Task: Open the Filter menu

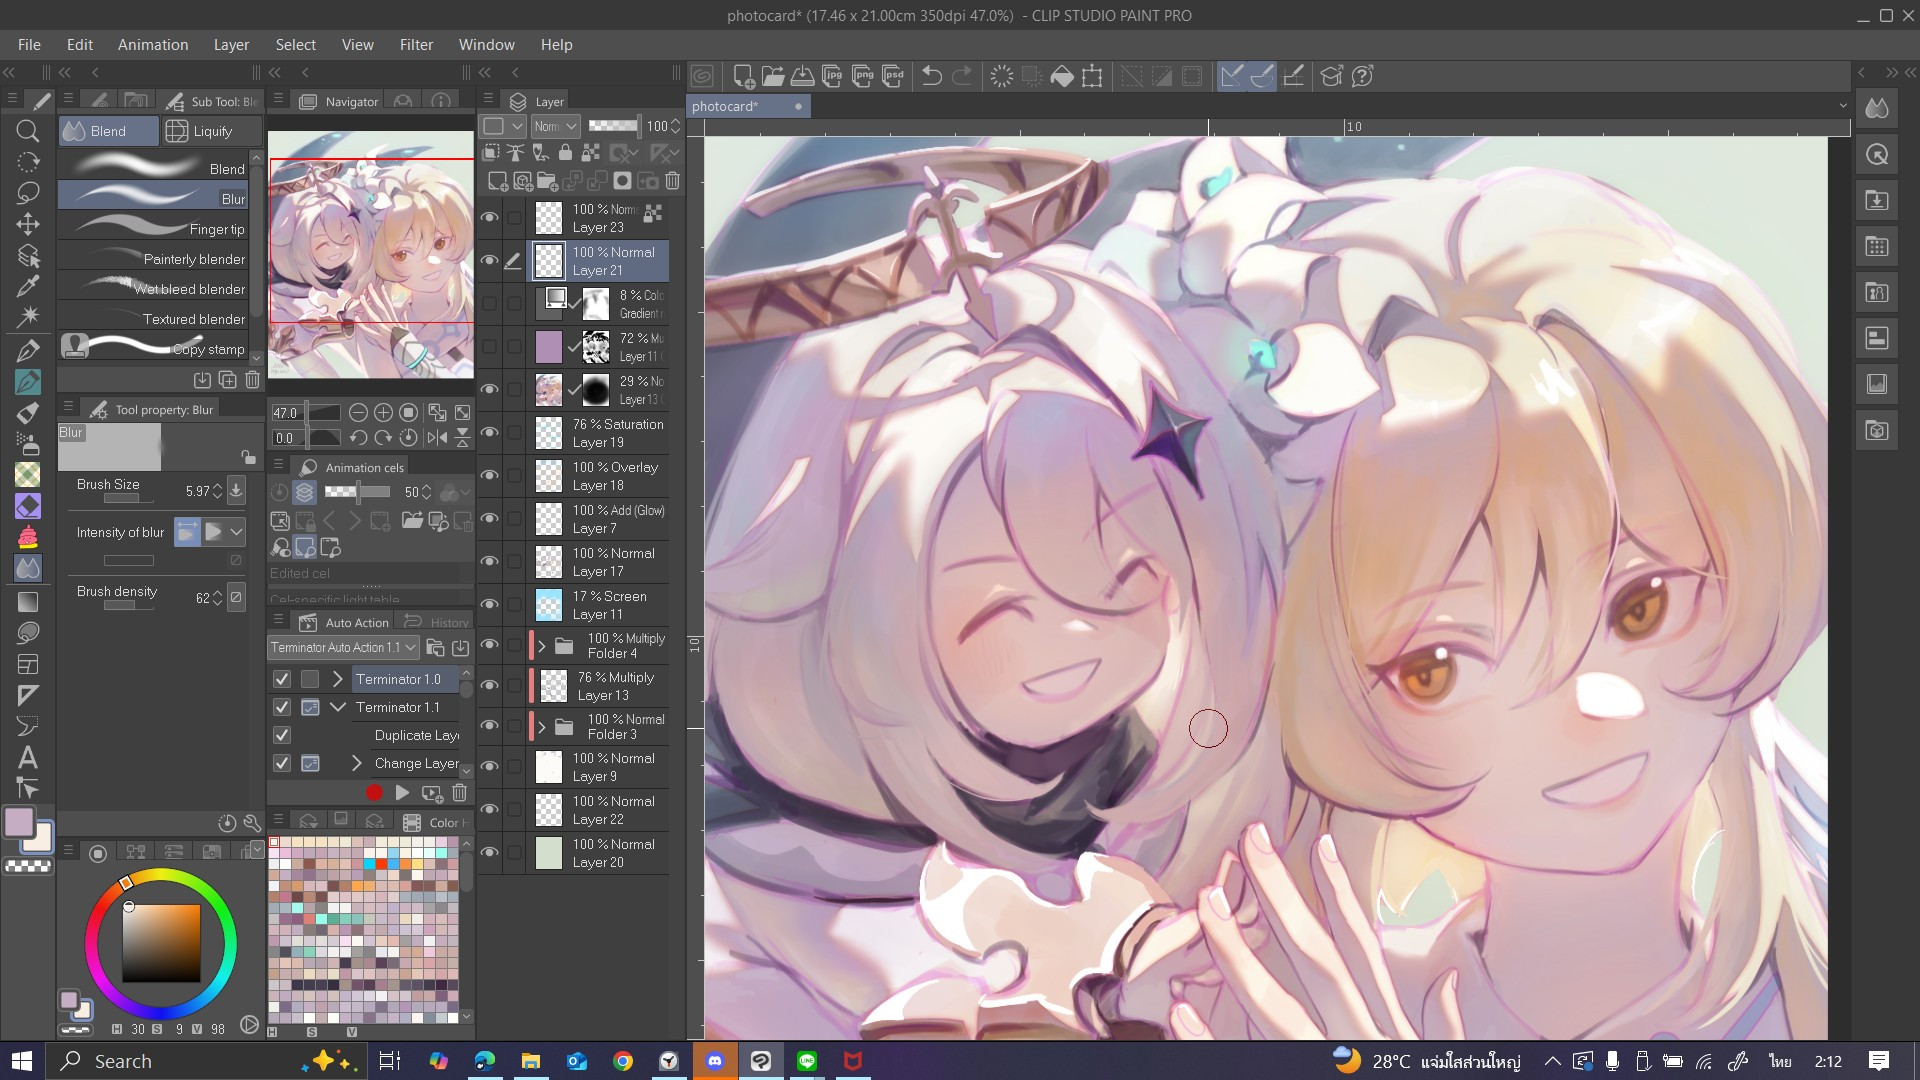Action: (416, 45)
